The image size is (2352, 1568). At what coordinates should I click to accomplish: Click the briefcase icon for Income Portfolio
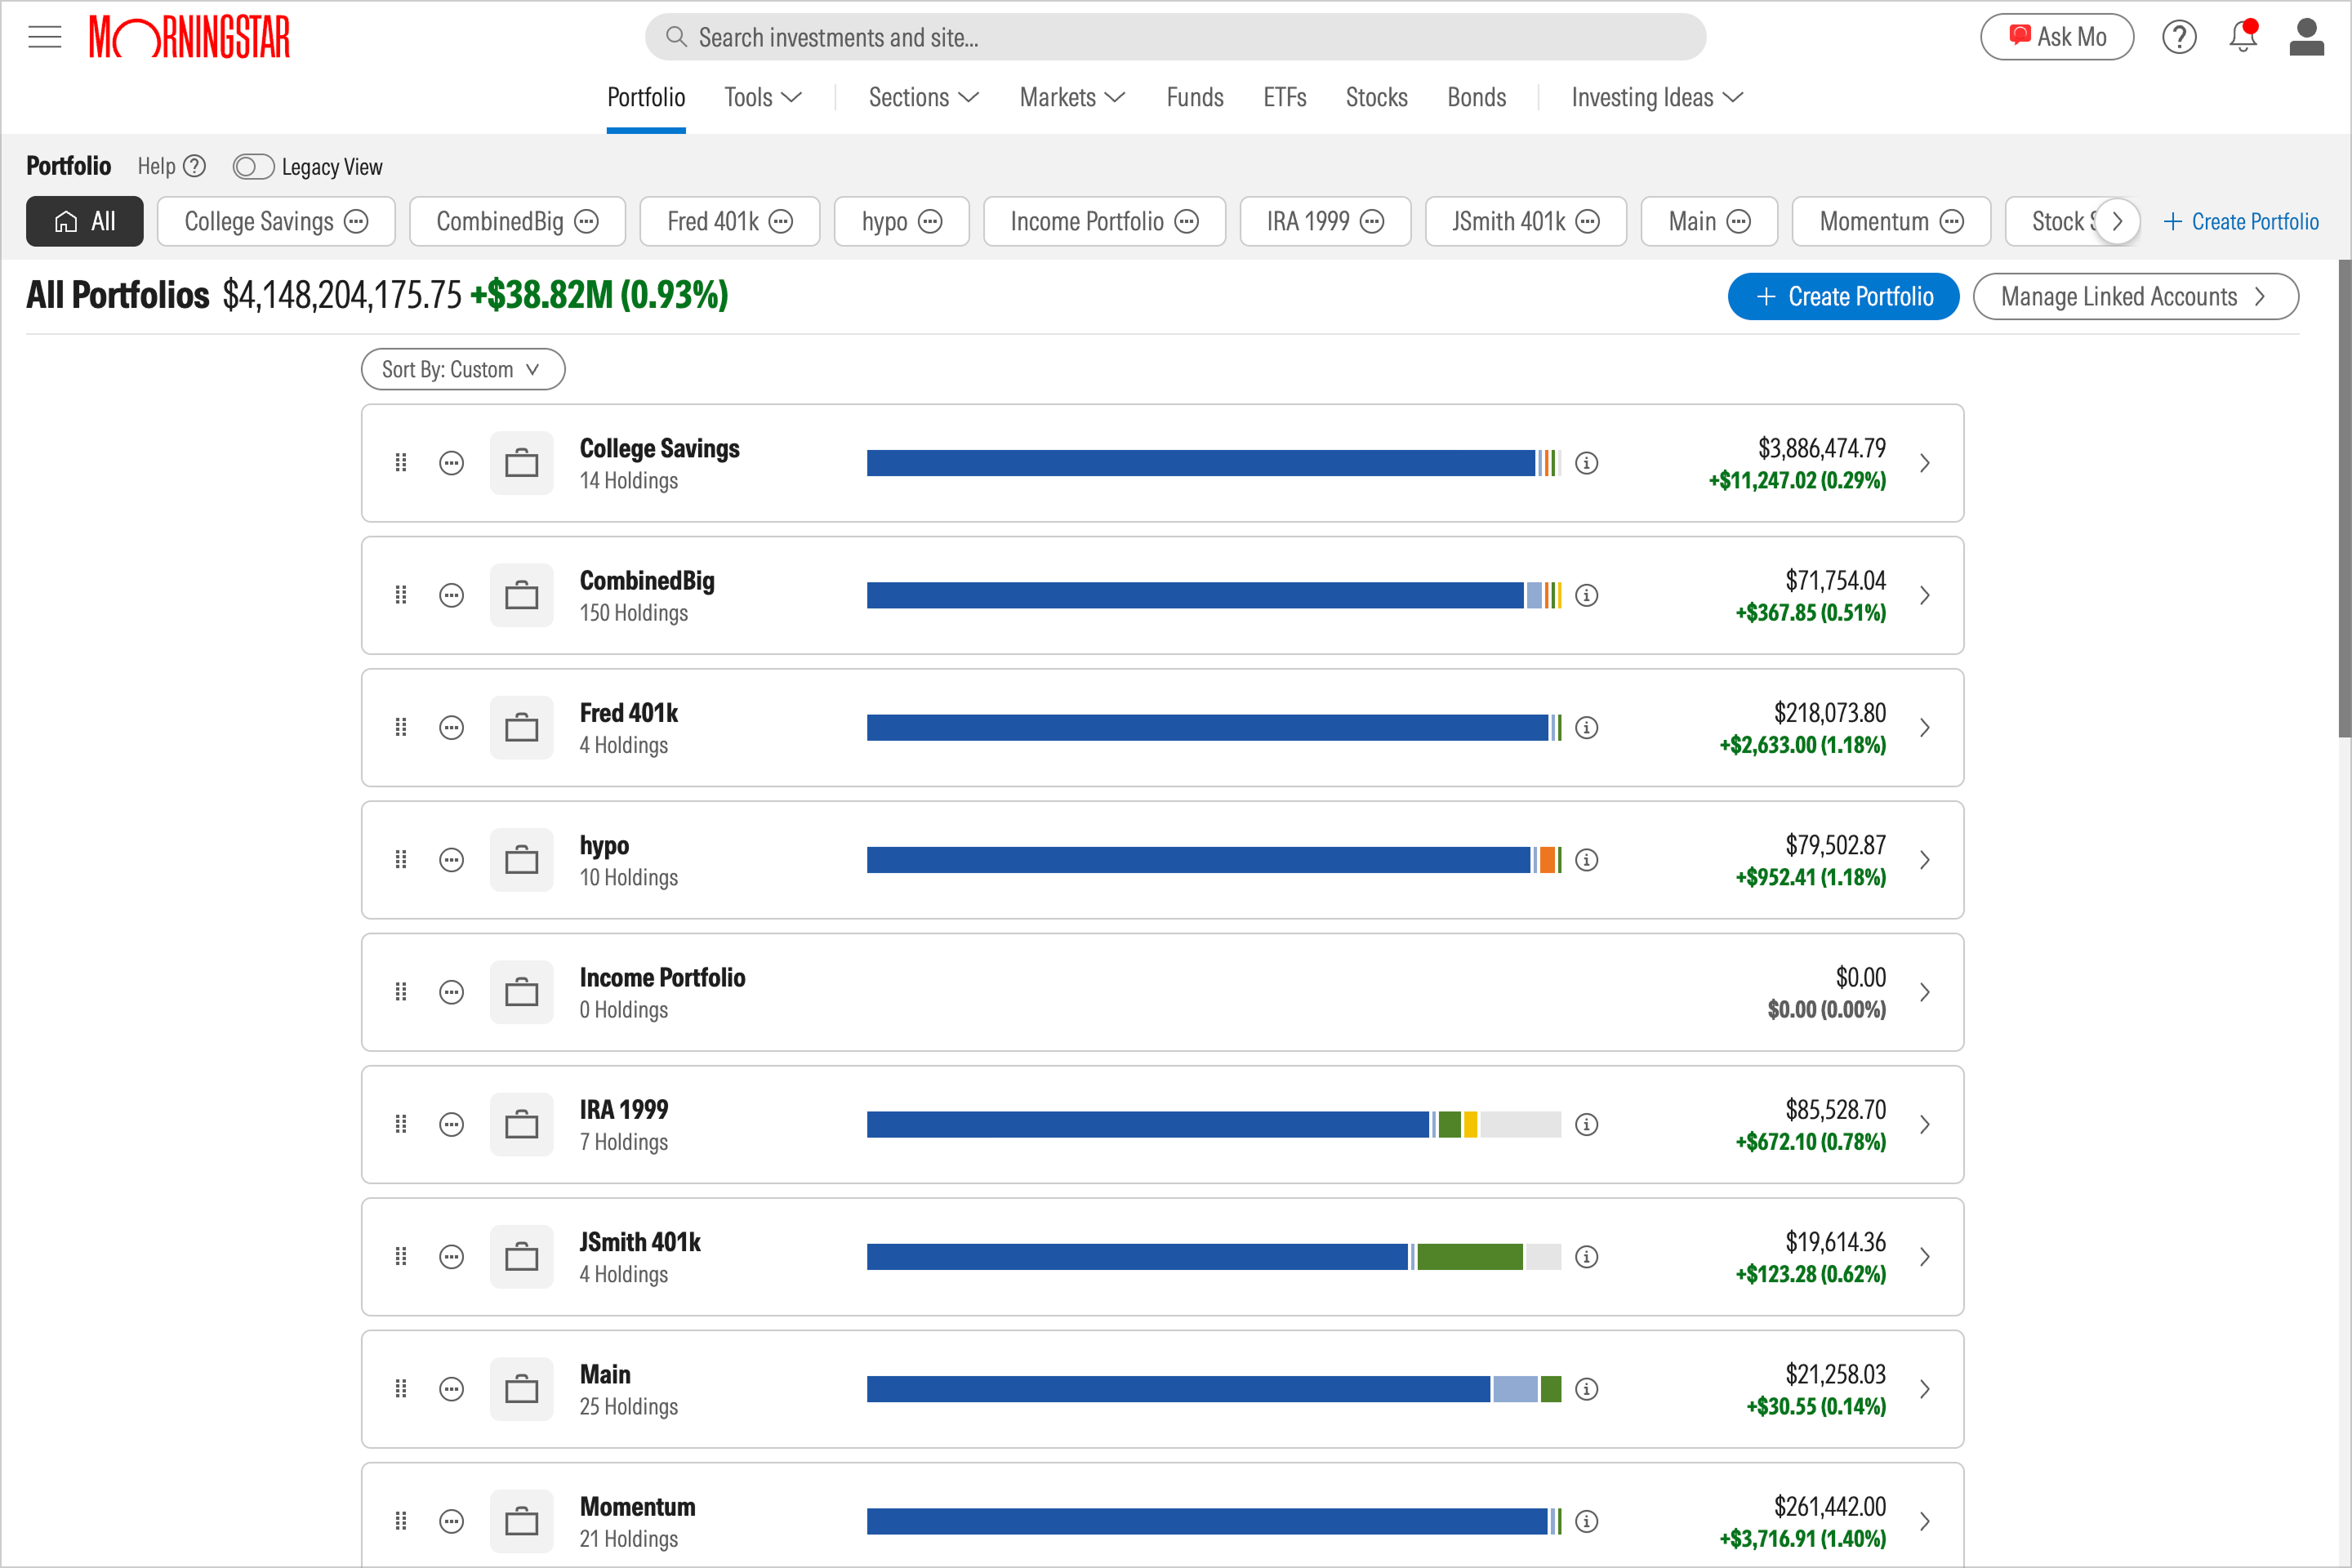tap(521, 991)
